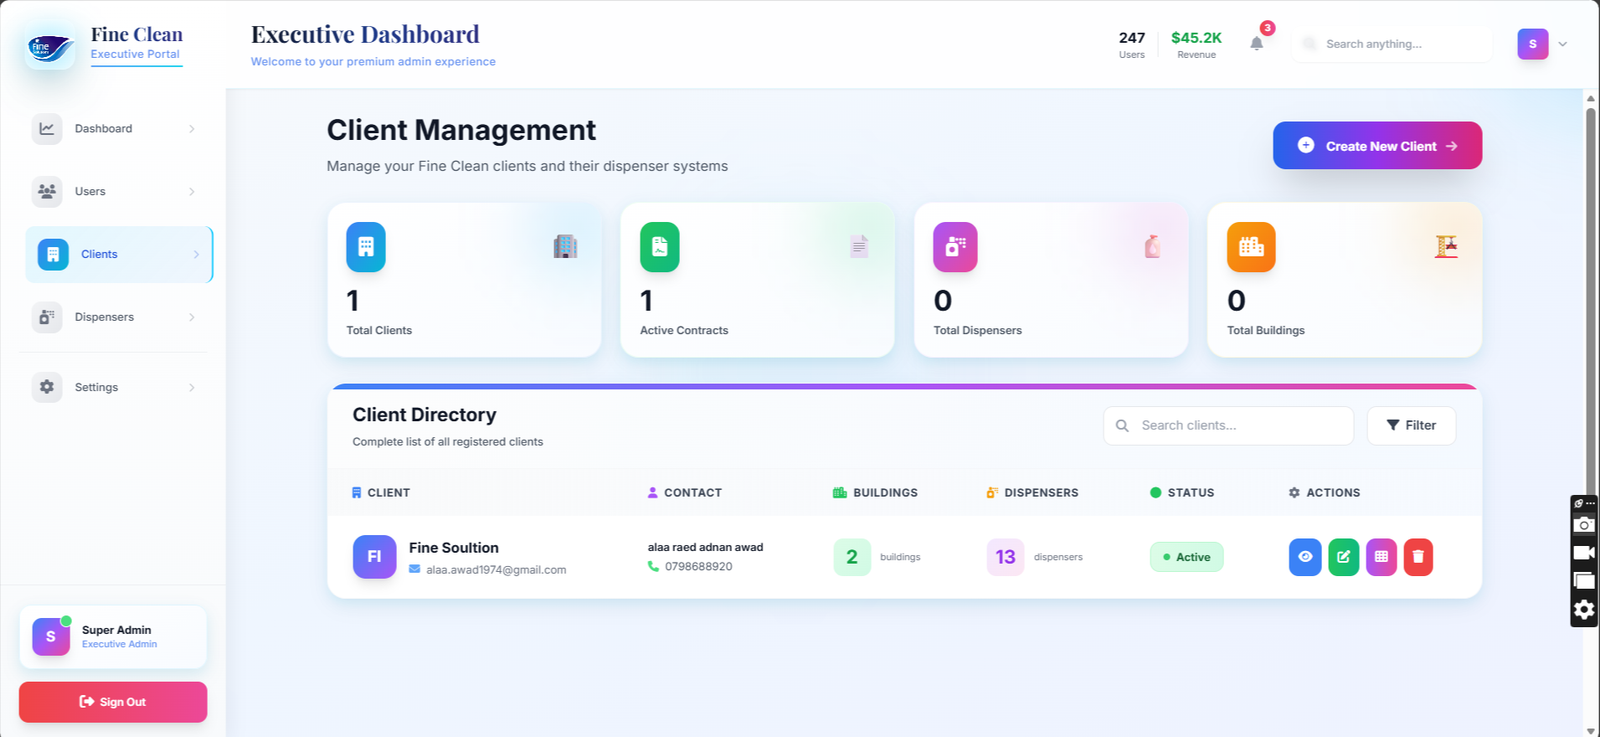Click the CLIENT column header
The height and width of the screenshot is (737, 1600).
coord(381,493)
